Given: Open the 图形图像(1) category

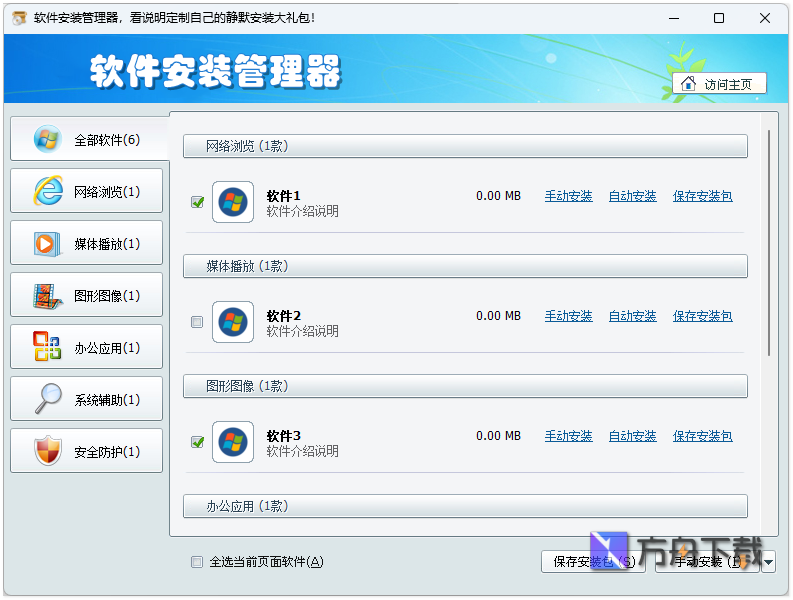Looking at the screenshot, I should tap(86, 295).
